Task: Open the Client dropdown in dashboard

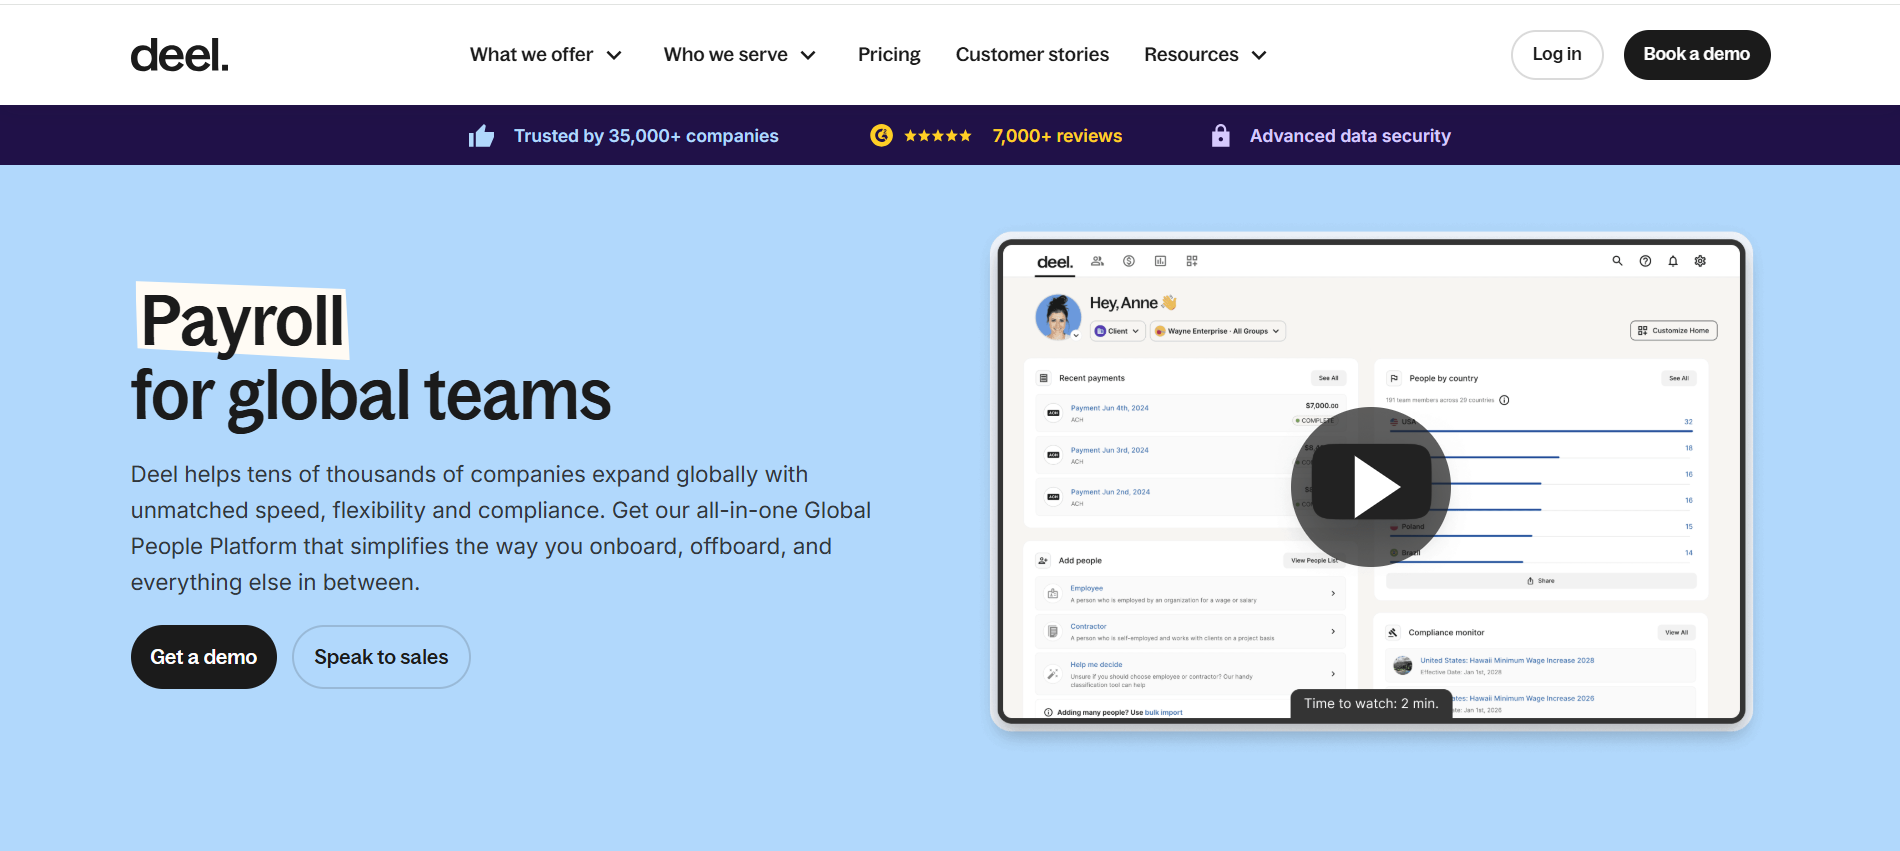Action: pyautogui.click(x=1117, y=331)
